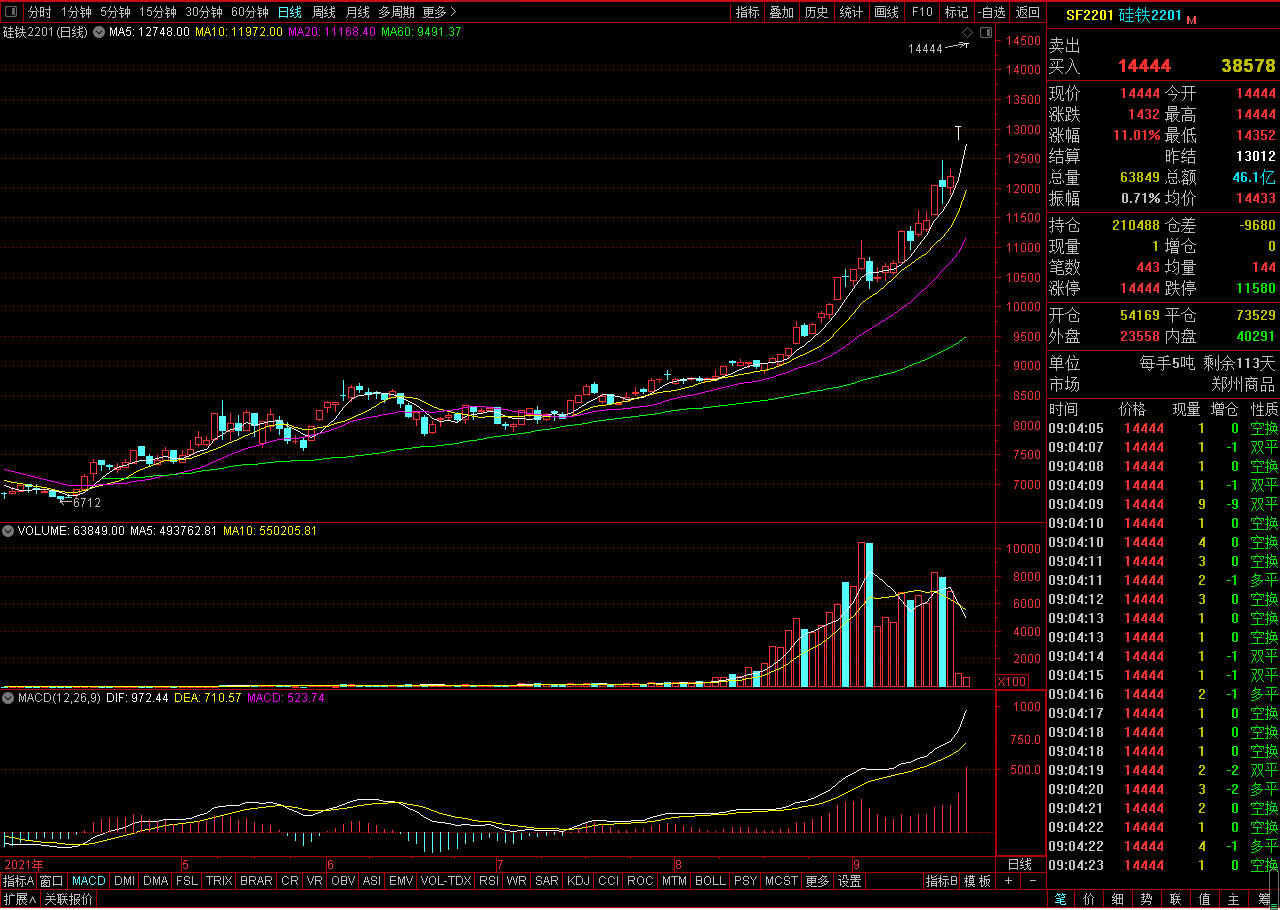
Task: Select the 笔 tab below tick list
Action: 1060,899
